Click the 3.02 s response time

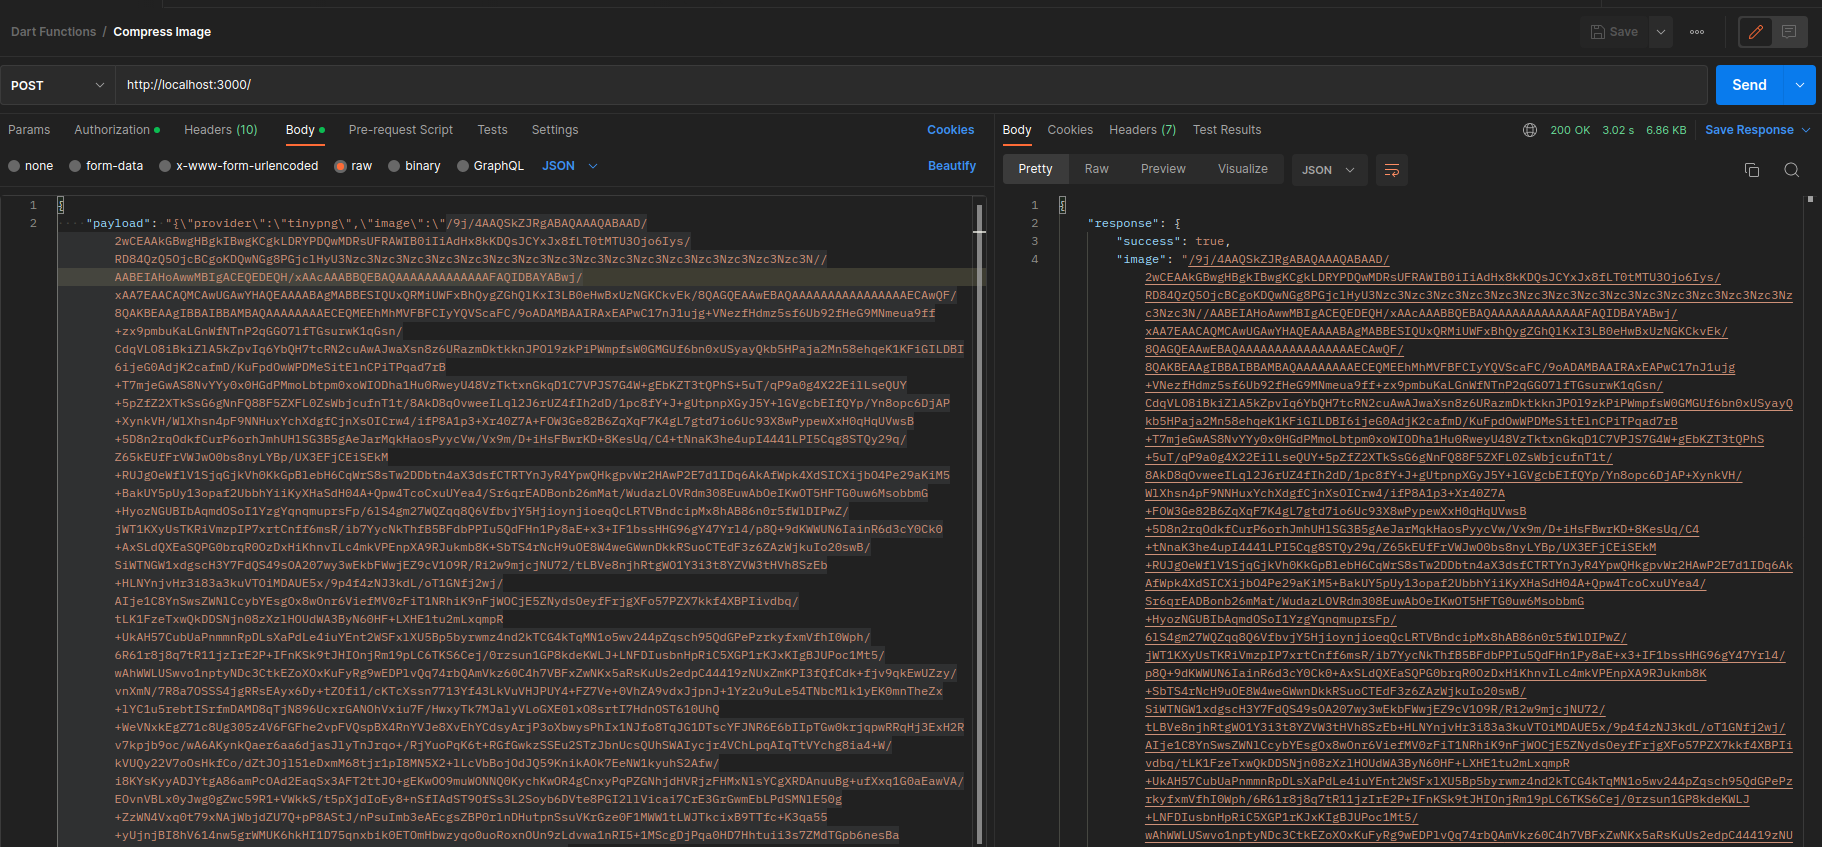coord(1618,130)
